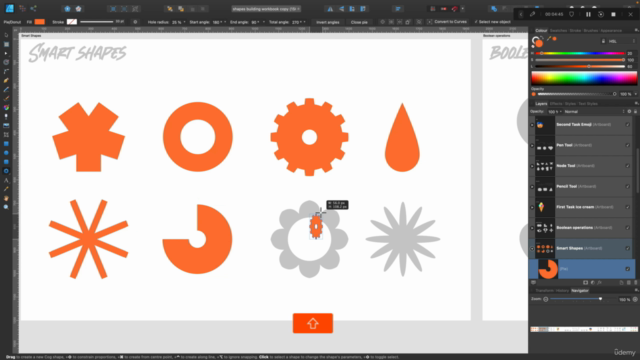Switch to the History tab
Viewport: 640px width, 360px height.
562,291
